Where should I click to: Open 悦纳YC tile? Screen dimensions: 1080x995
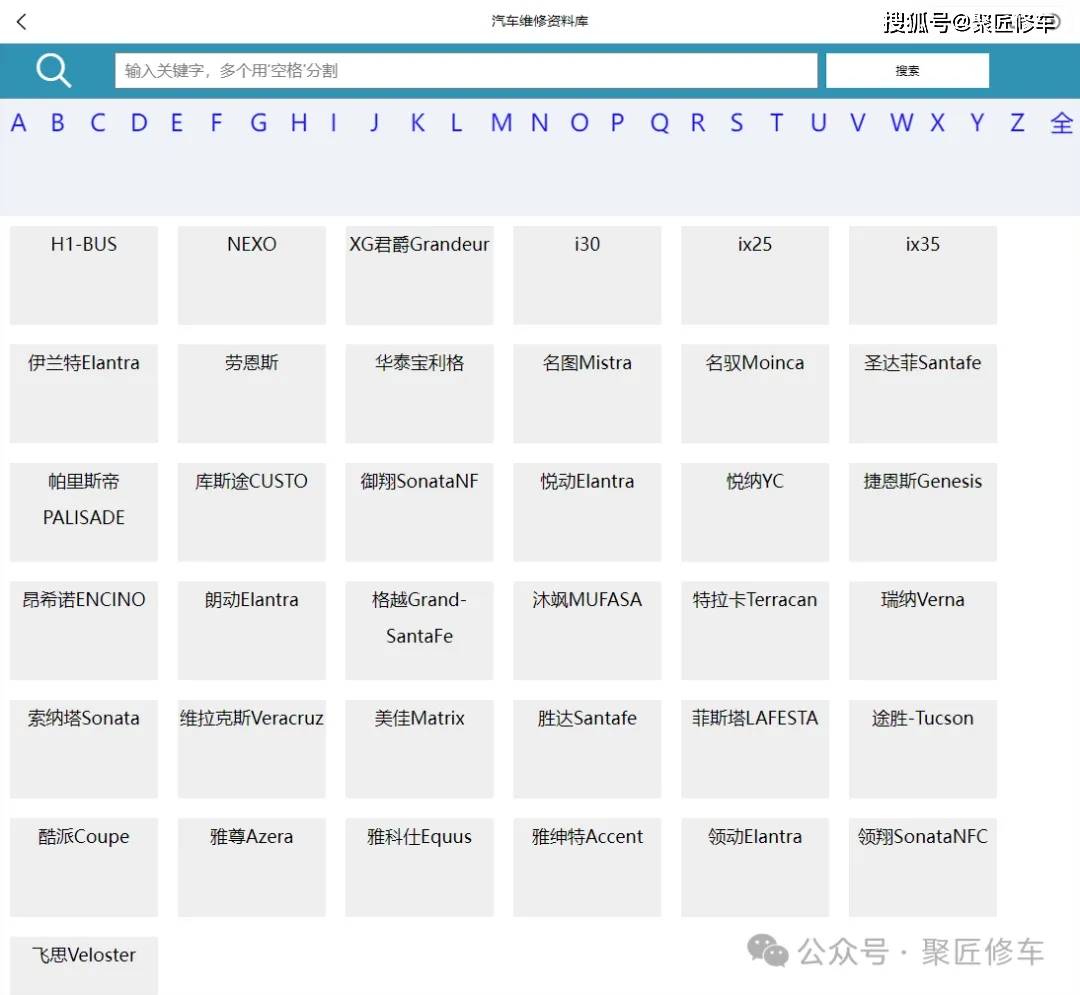click(755, 512)
